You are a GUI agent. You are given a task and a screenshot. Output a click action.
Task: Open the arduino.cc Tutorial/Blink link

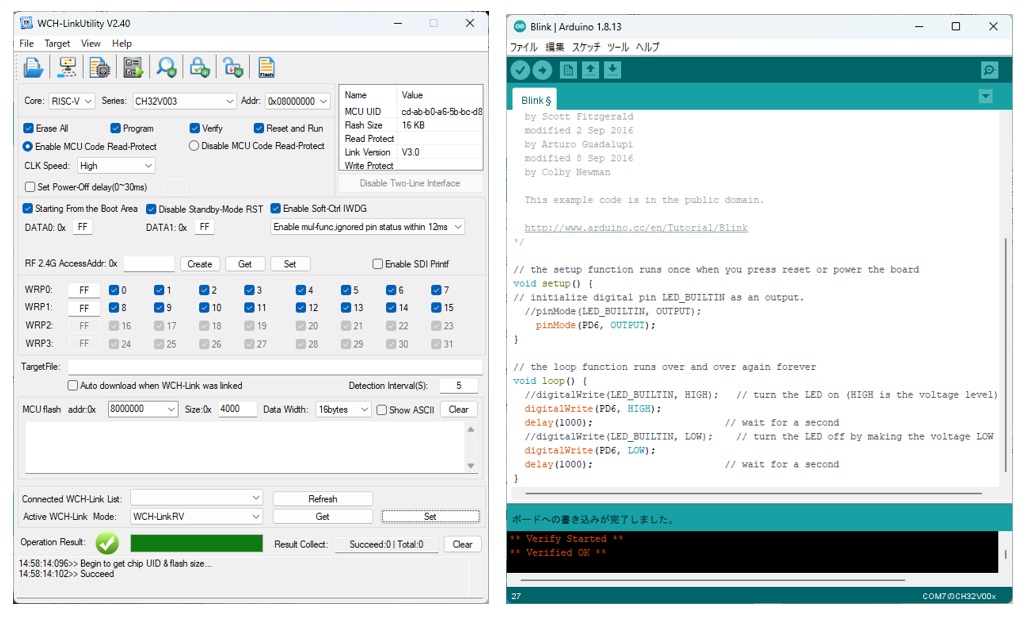[636, 228]
